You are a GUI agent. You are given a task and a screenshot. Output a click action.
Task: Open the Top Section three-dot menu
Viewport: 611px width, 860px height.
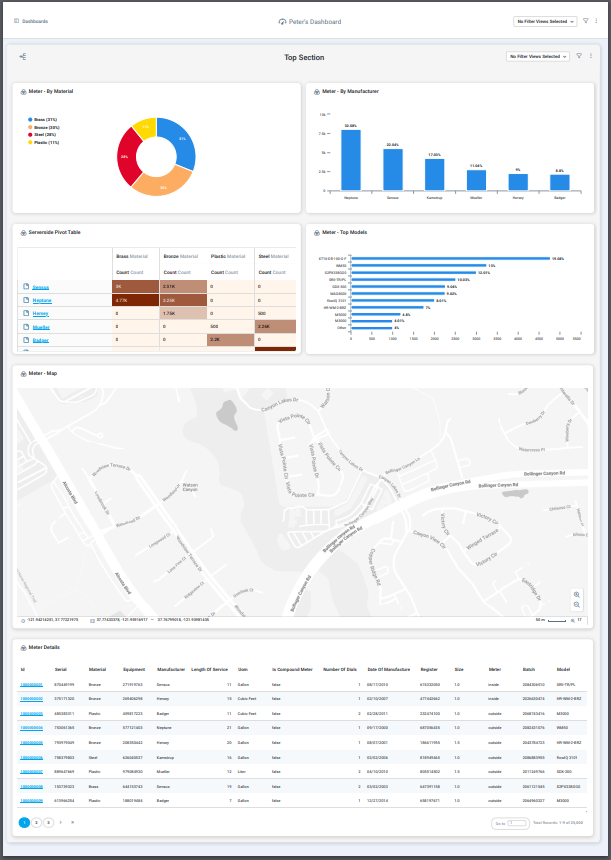click(590, 56)
